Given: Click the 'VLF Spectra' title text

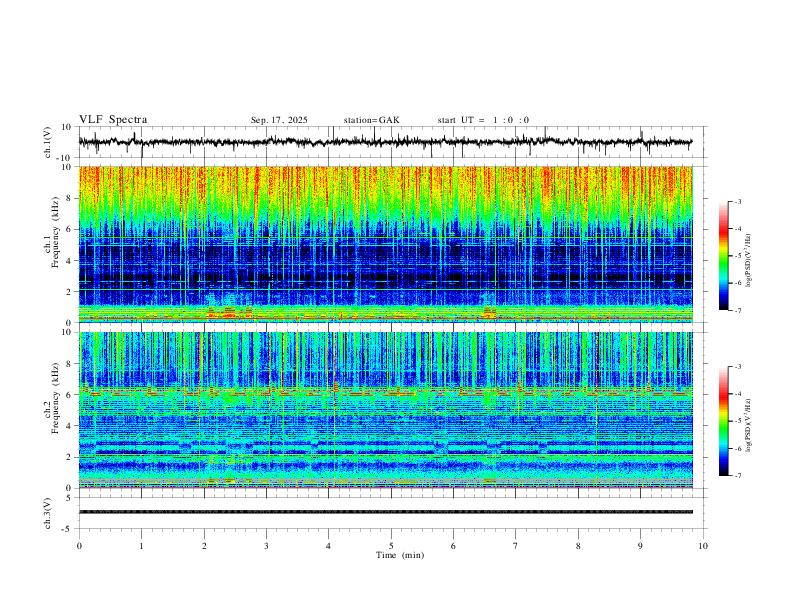Looking at the screenshot, I should click(x=113, y=120).
